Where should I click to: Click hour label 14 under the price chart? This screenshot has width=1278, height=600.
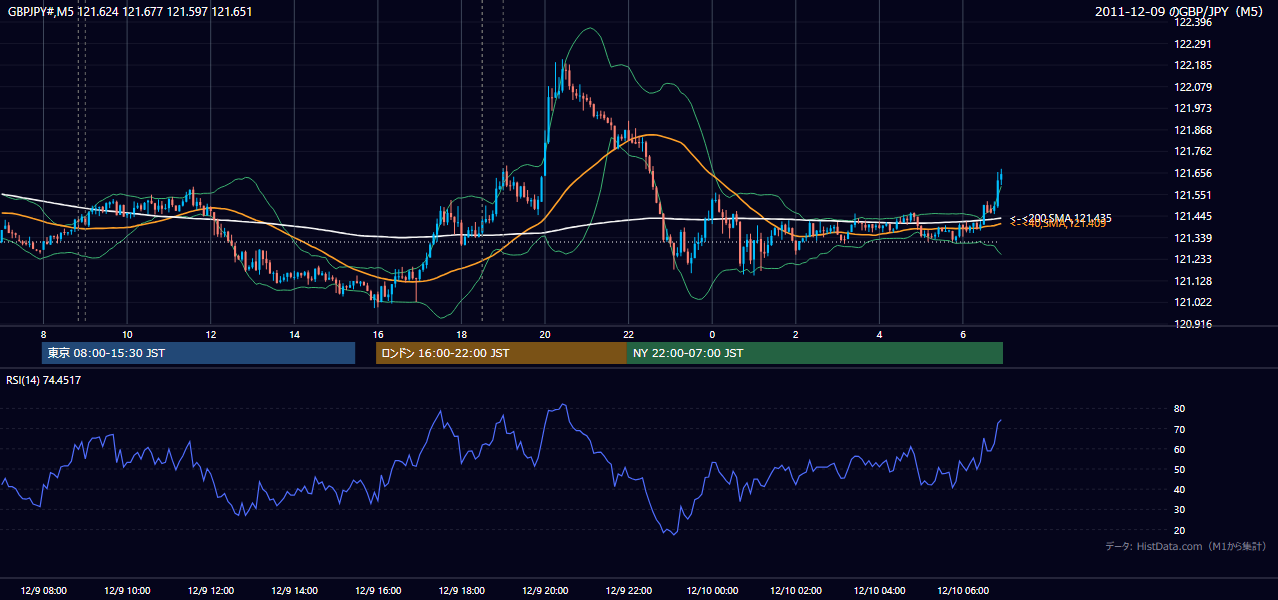click(294, 334)
